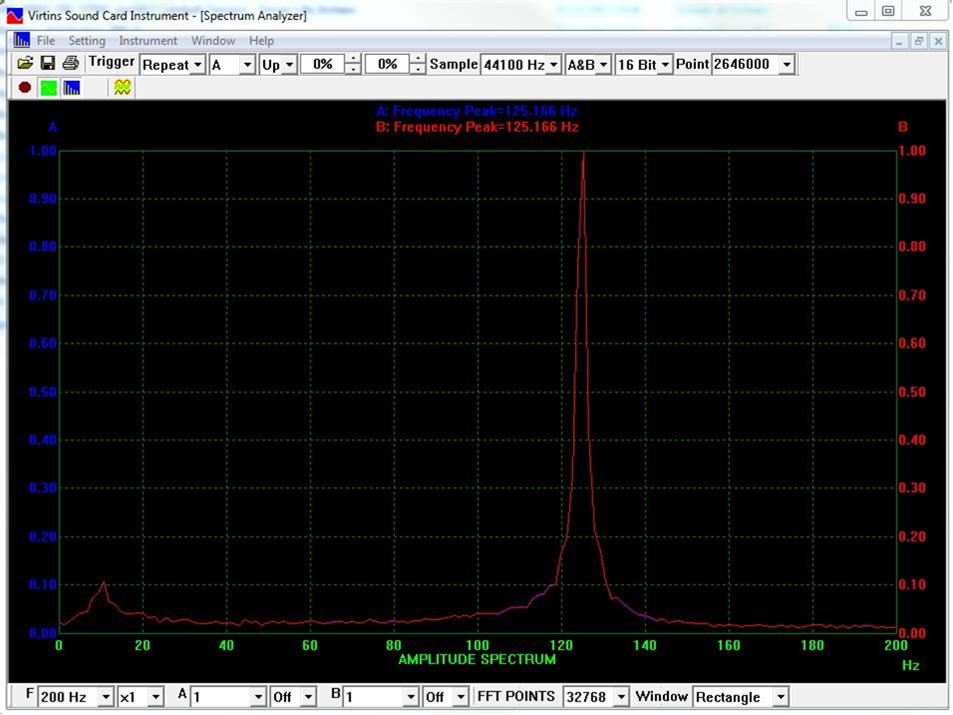Open the green oscilloscope icon
This screenshot has height=715, width=953.
point(49,88)
